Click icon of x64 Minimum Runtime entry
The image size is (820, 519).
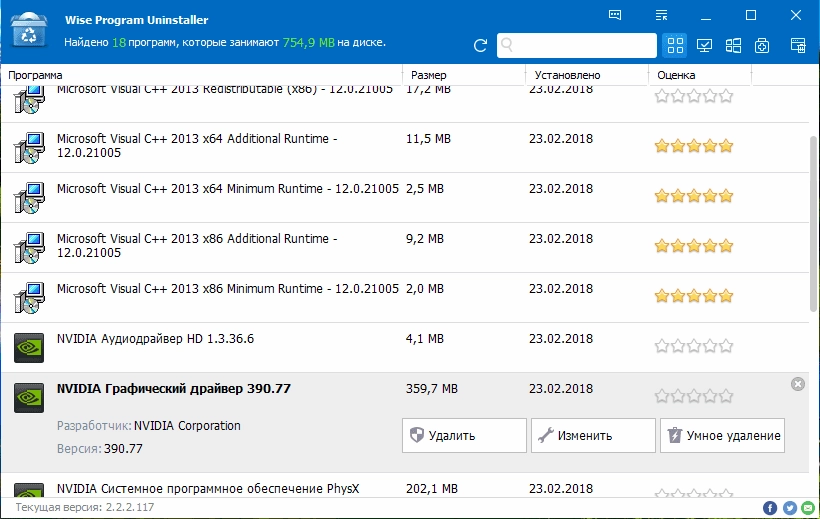tap(29, 198)
